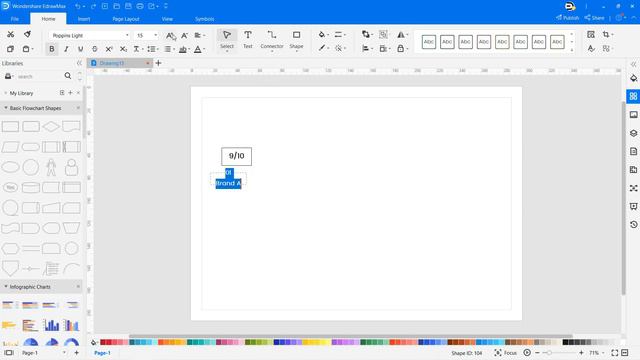The image size is (640, 360).
Task: Open the Theme fill panel in right sidebar
Action: point(633,78)
